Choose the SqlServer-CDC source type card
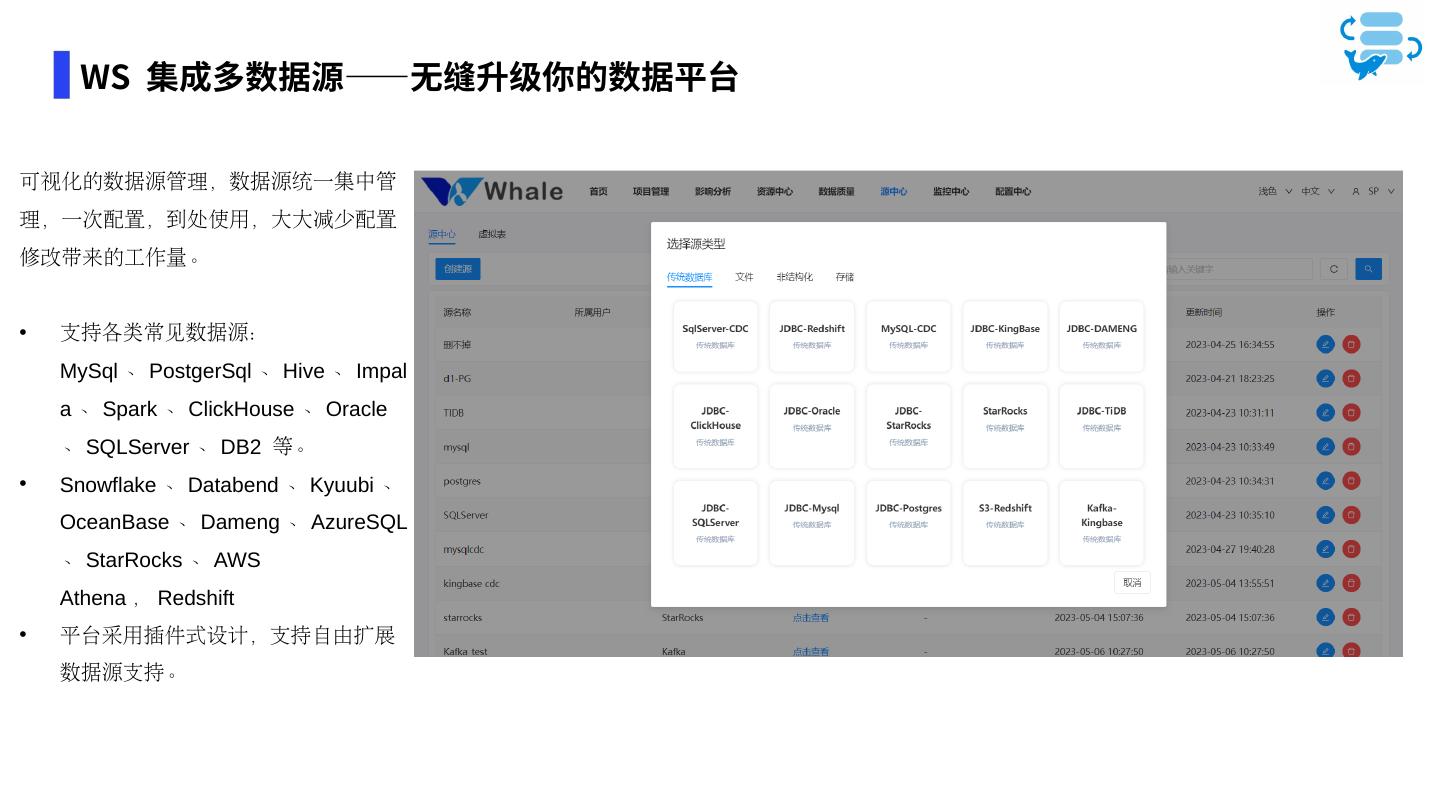 click(x=715, y=336)
